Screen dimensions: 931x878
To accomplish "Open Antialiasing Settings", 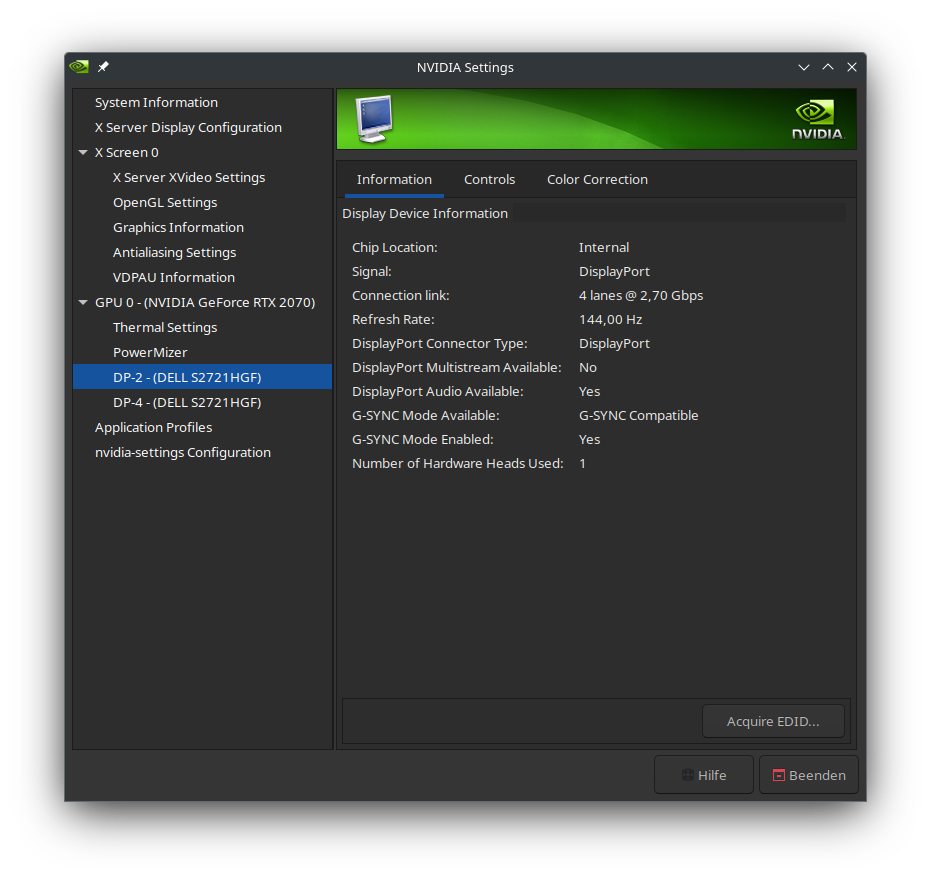I will click(x=175, y=252).
